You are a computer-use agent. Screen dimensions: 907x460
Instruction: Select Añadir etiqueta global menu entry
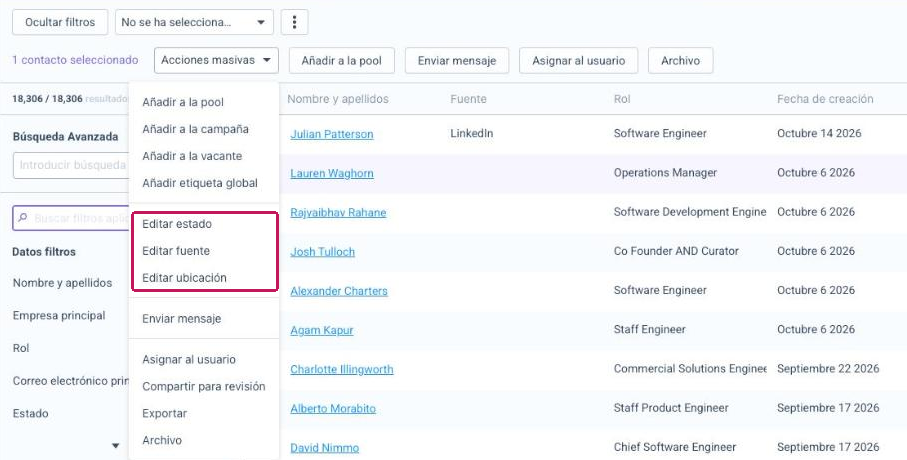tap(200, 183)
